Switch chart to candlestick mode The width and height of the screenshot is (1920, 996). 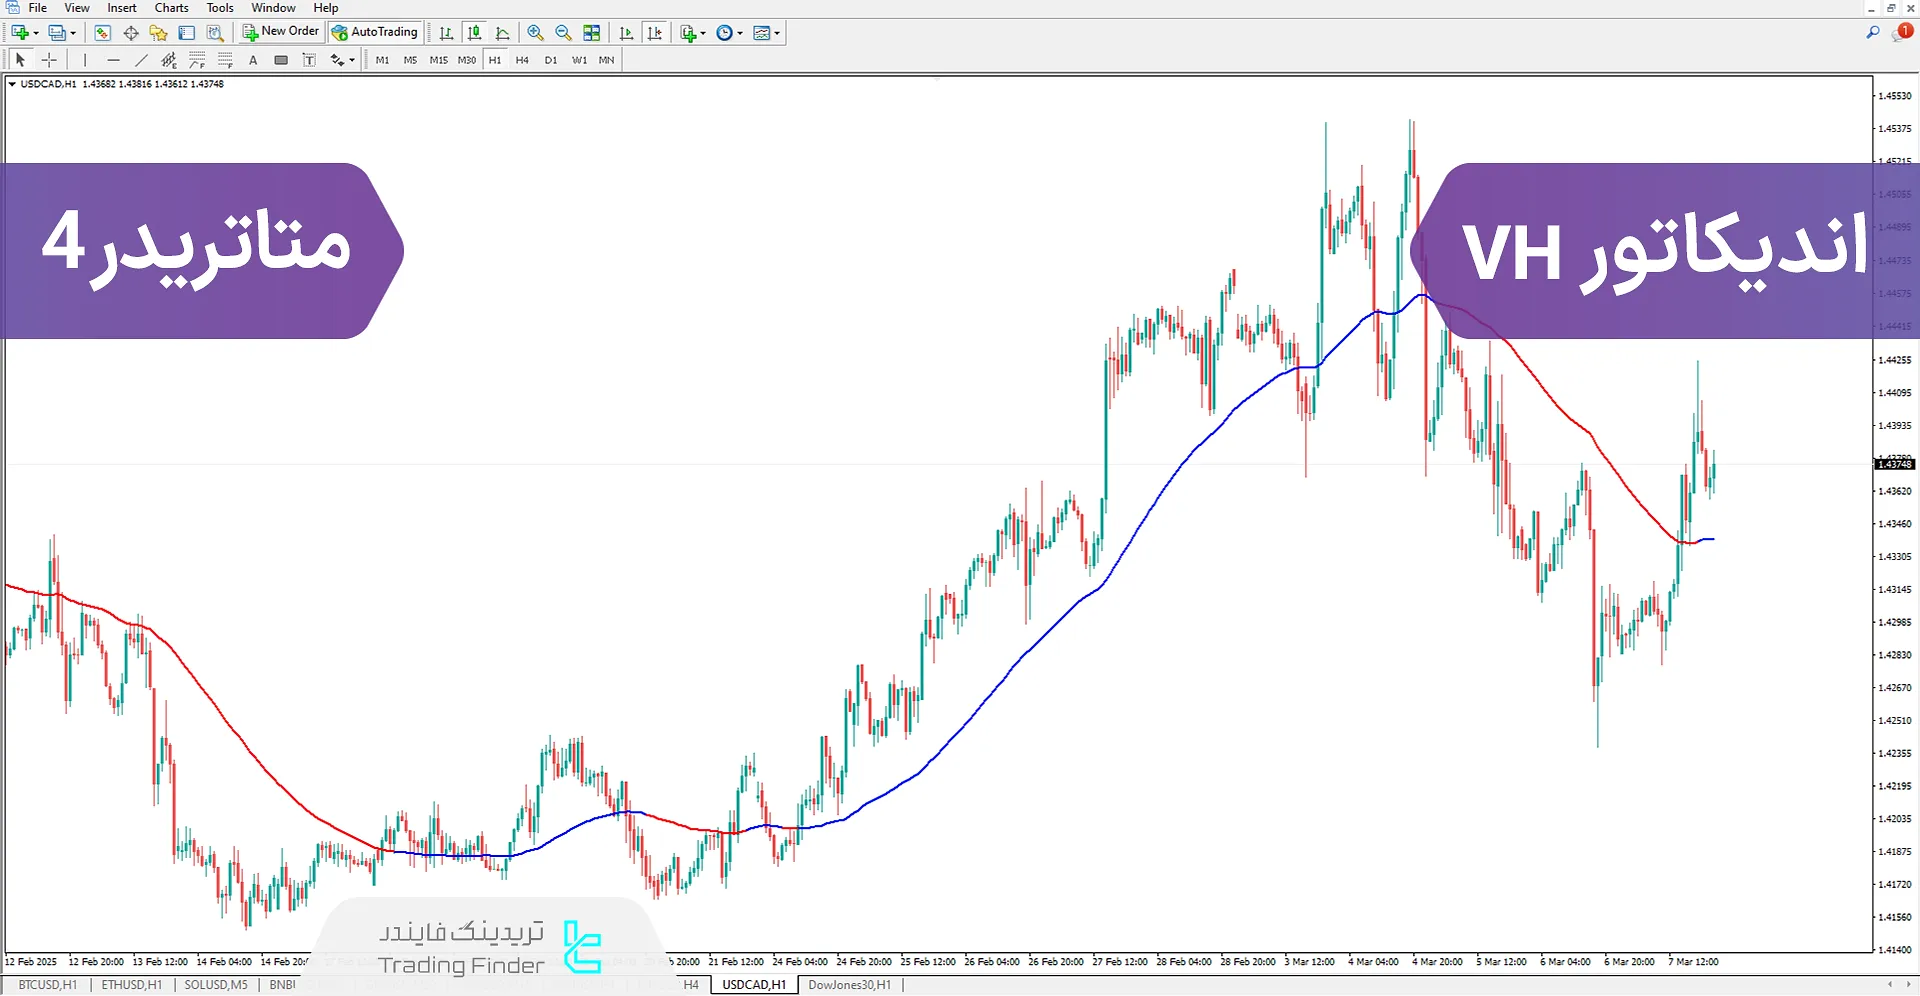474,33
